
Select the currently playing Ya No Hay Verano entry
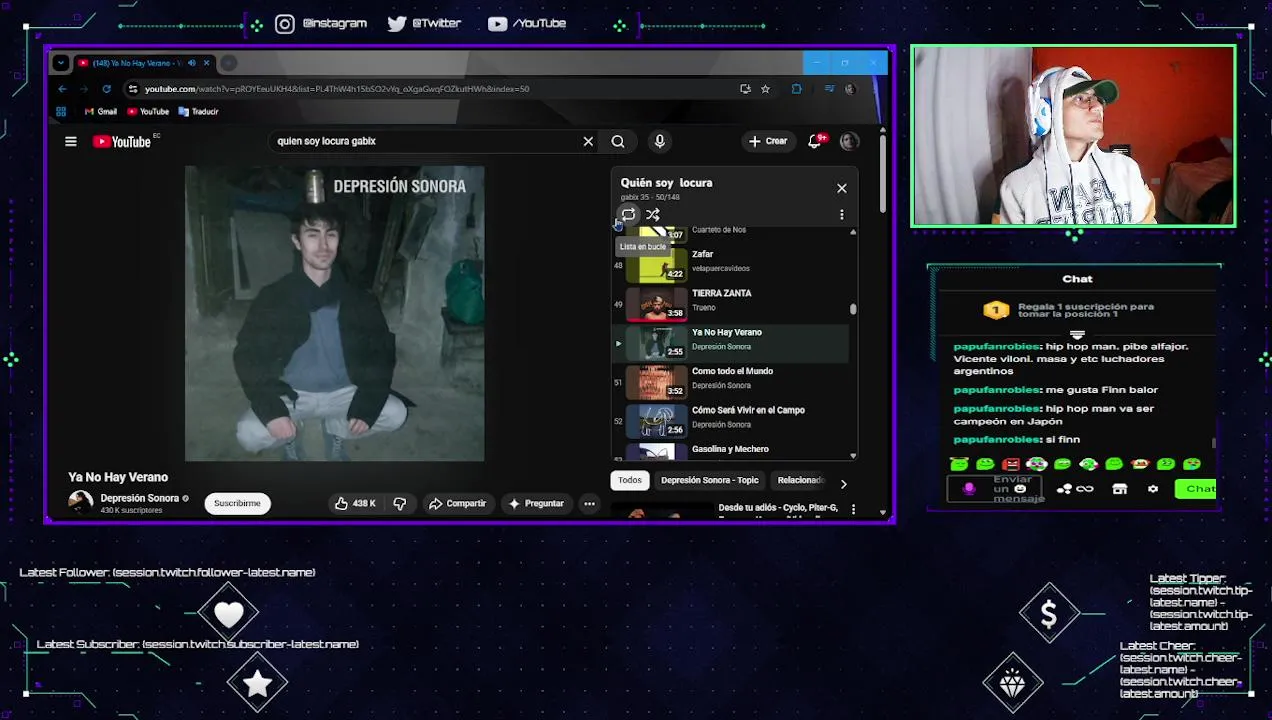[732, 342]
